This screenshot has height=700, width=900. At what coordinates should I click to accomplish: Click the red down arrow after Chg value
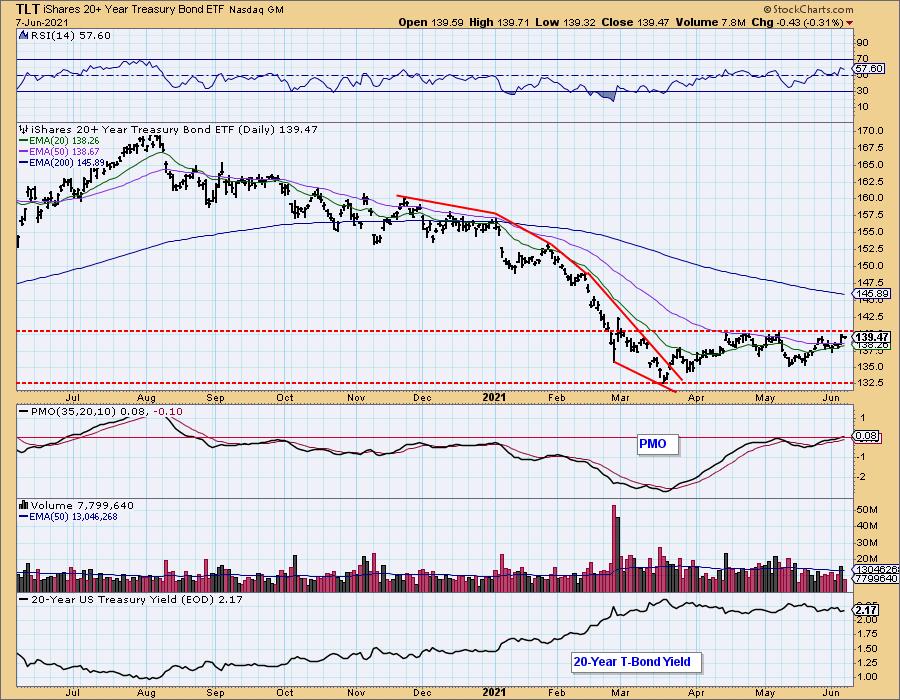point(849,23)
